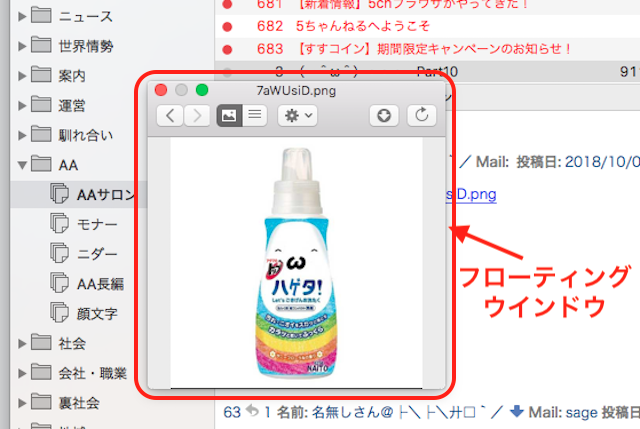Open the .png image link in the post

pyautogui.click(x=471, y=195)
